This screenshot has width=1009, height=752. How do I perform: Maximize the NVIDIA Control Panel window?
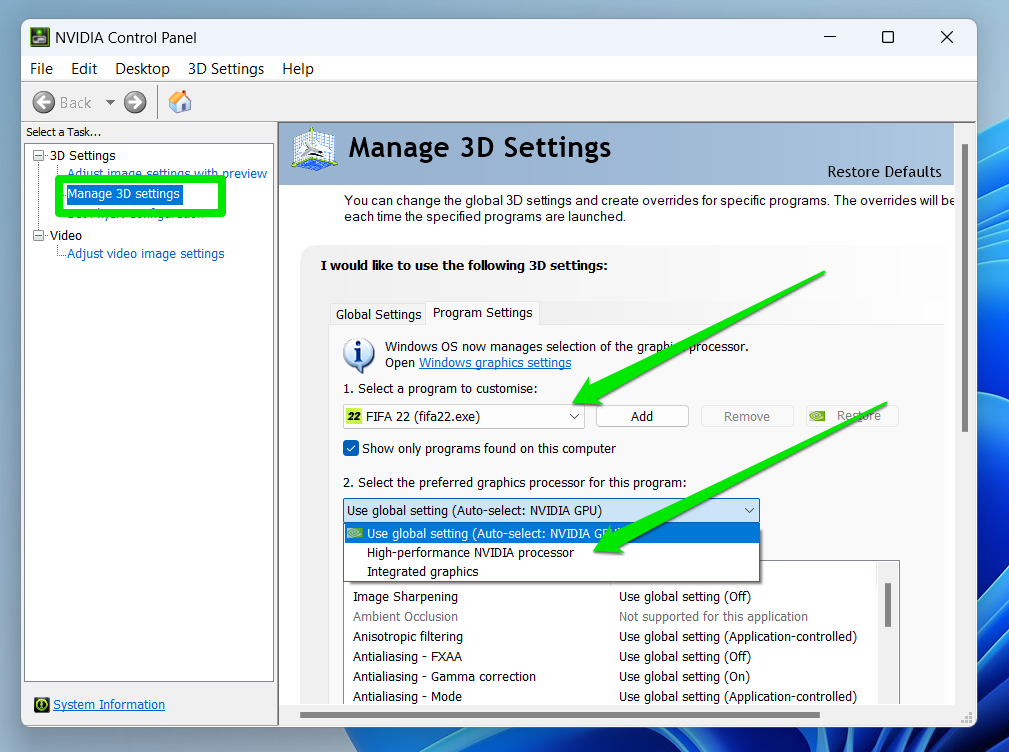888,37
